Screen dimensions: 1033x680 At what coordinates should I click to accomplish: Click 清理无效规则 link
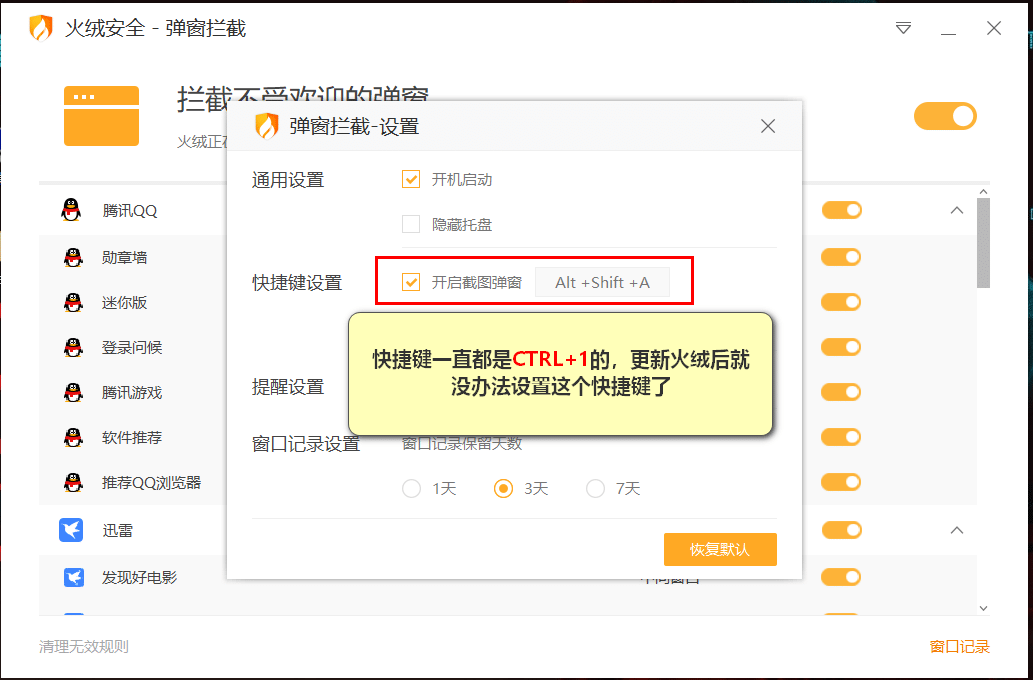click(84, 646)
